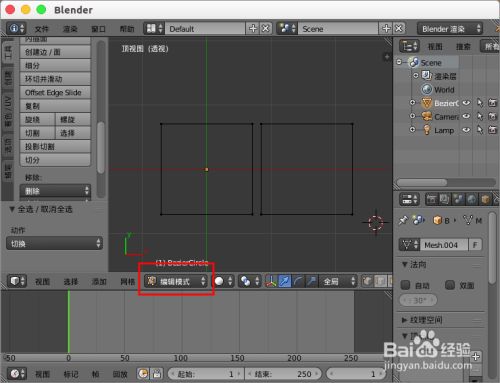Click the scene browse icon
Viewport: 500px width, 383px height.
pos(287,28)
